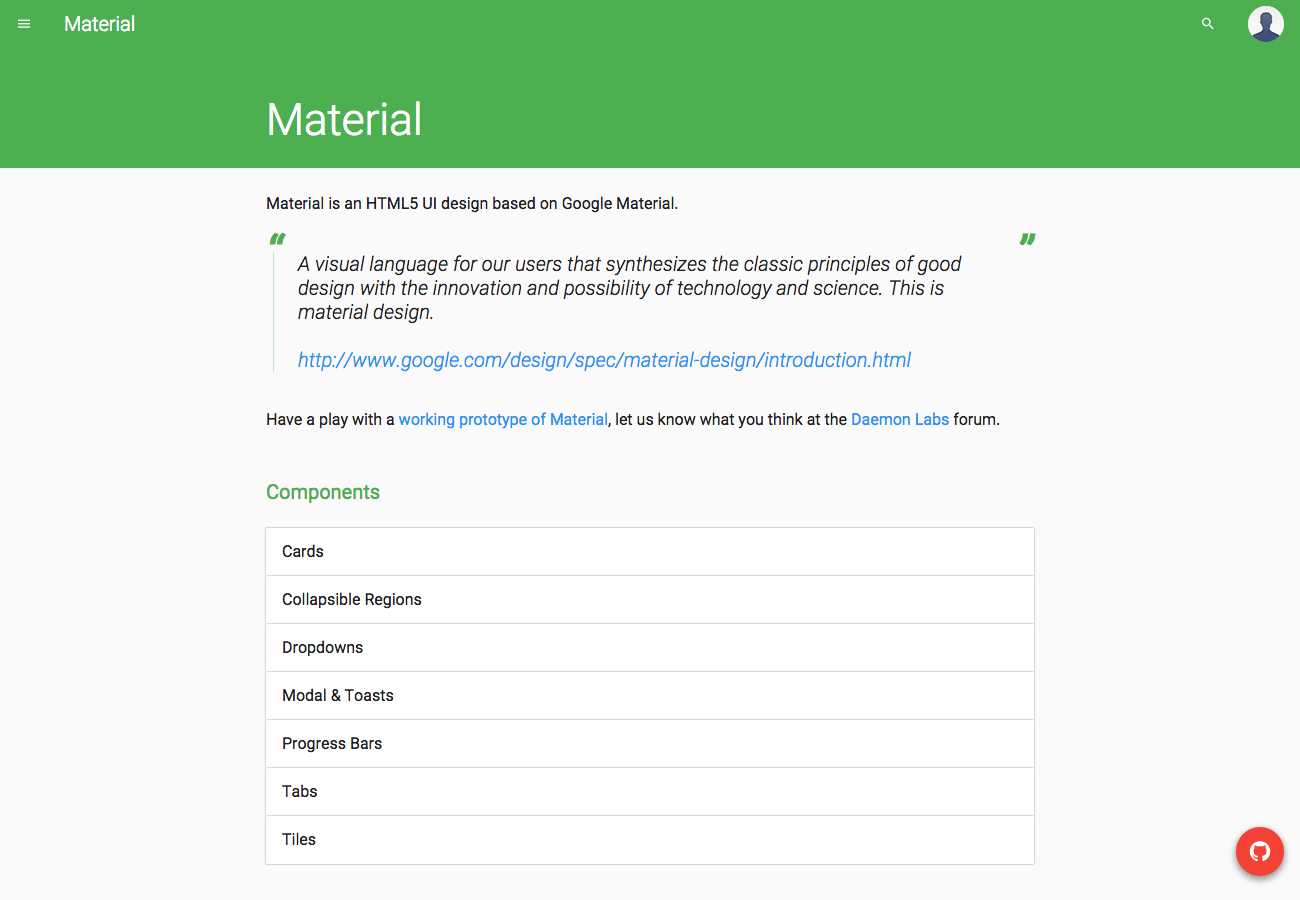Visit the Daemon Labs forum link
Screen dimensions: 1300x900
tap(899, 420)
